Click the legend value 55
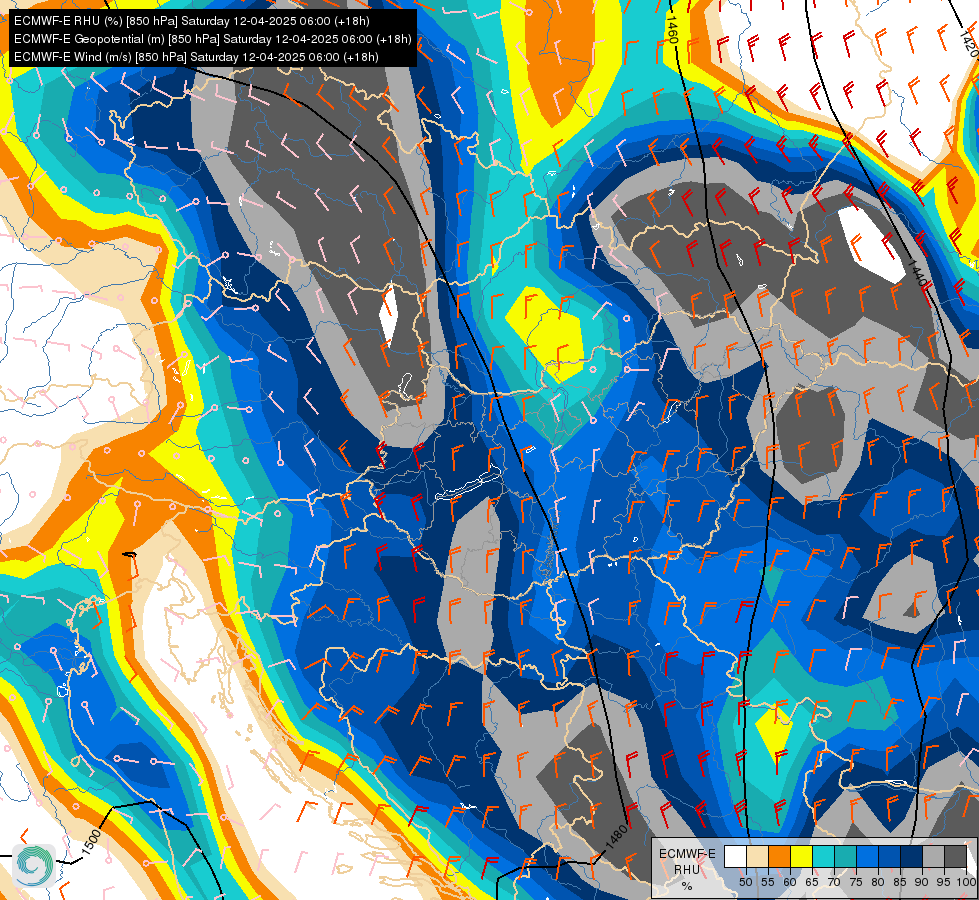Screen dimensions: 979x900 [x=767, y=882]
